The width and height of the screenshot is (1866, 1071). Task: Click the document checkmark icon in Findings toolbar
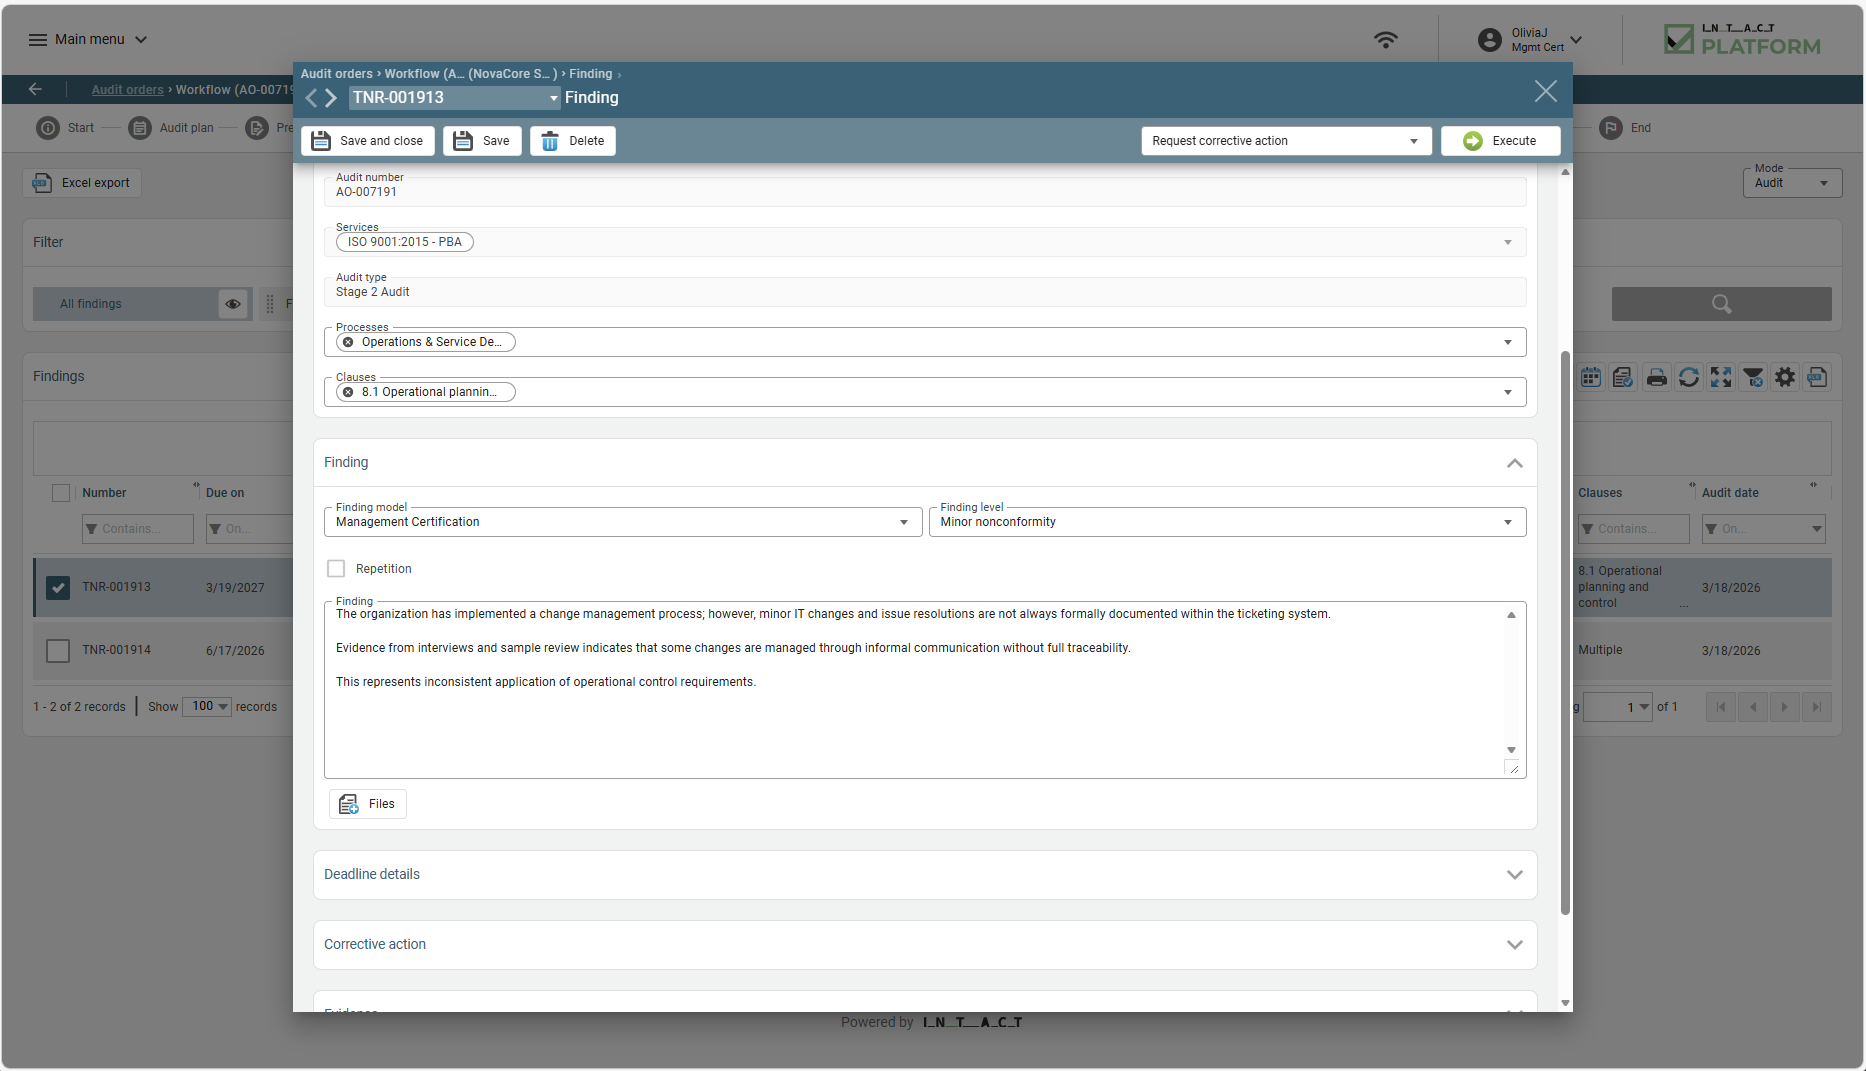coord(1623,377)
